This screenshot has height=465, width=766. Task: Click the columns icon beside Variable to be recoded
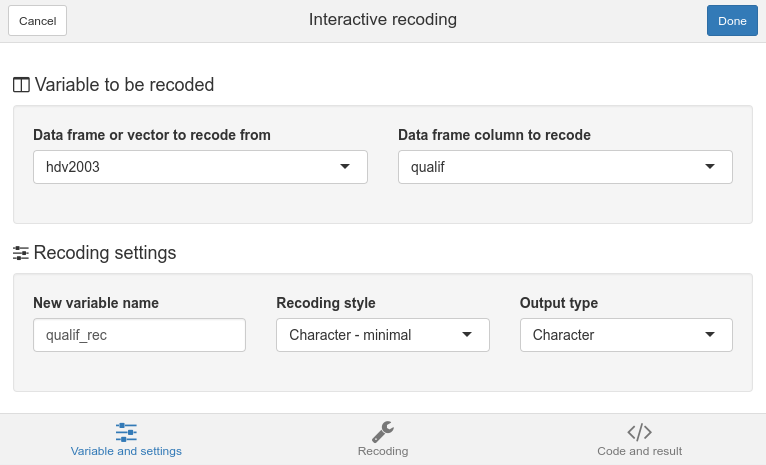21,85
